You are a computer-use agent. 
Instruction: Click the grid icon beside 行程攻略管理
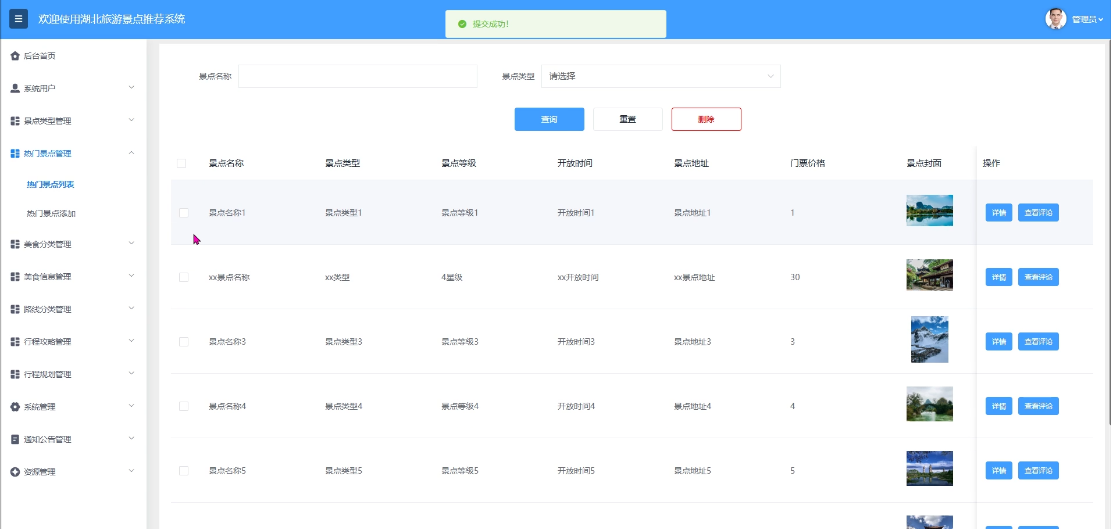pyautogui.click(x=15, y=342)
